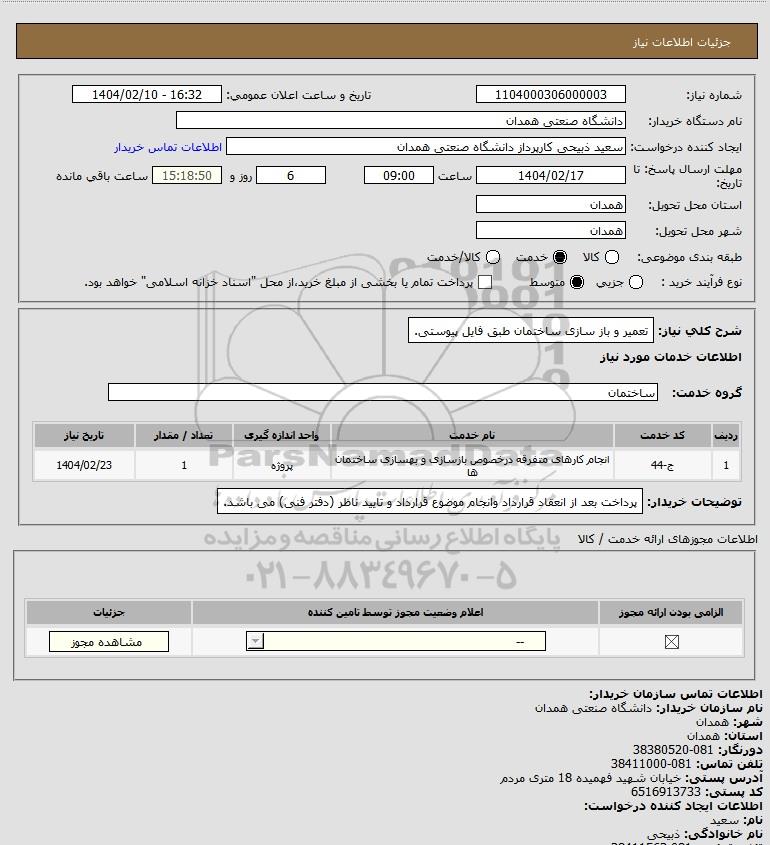Click the buyer name field دانشگاه صنعتی همدان
Screen dimensions: 770x845
[x=401, y=120]
